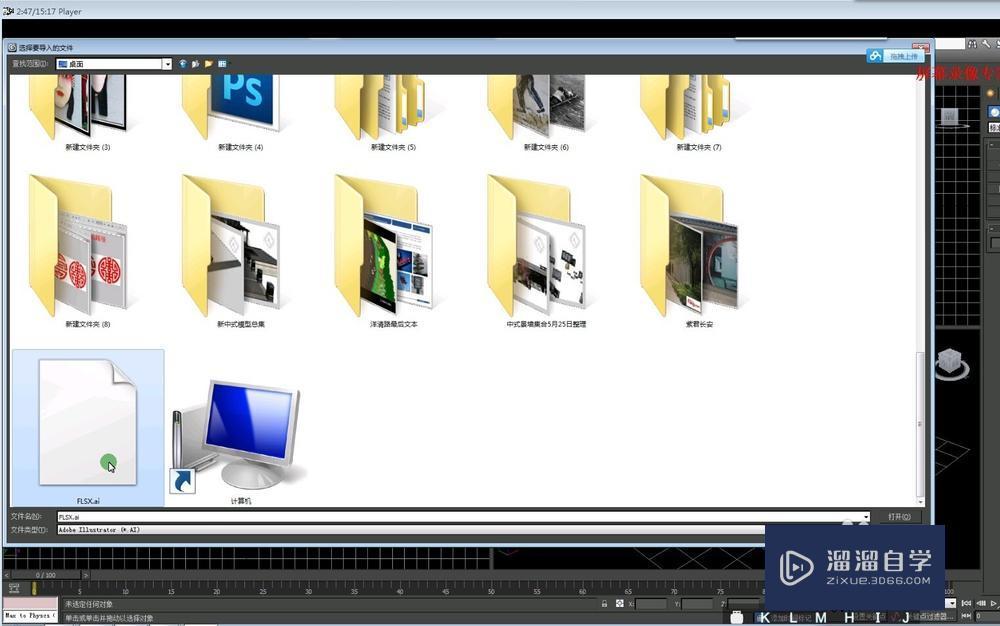Click the ViewCube in the 3ds Max viewport
The height and width of the screenshot is (626, 1000).
[952, 364]
